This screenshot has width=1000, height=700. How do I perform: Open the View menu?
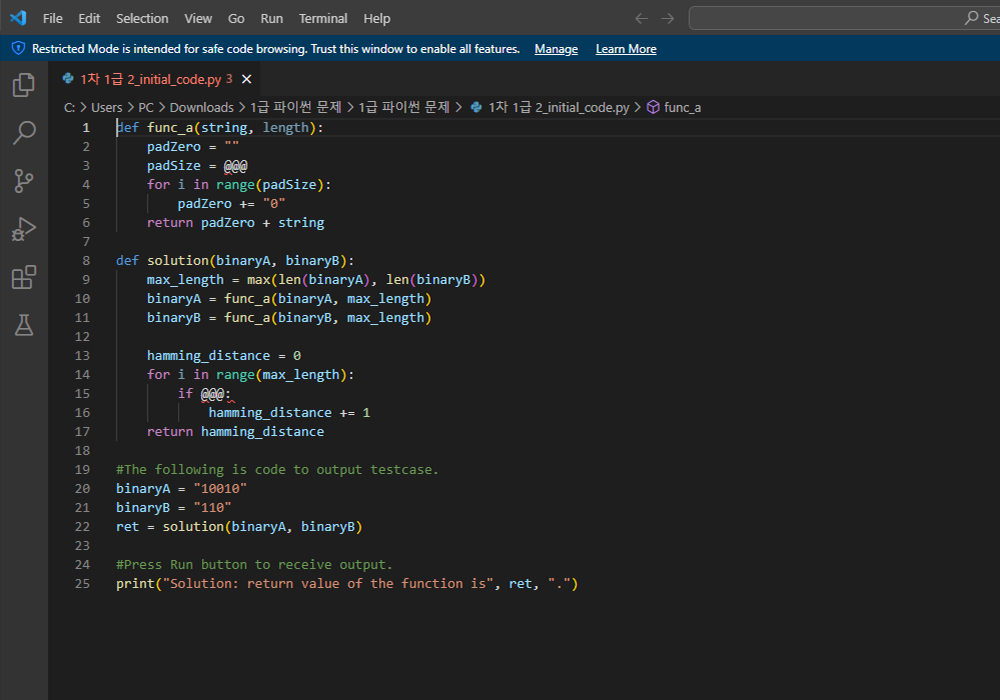[198, 18]
